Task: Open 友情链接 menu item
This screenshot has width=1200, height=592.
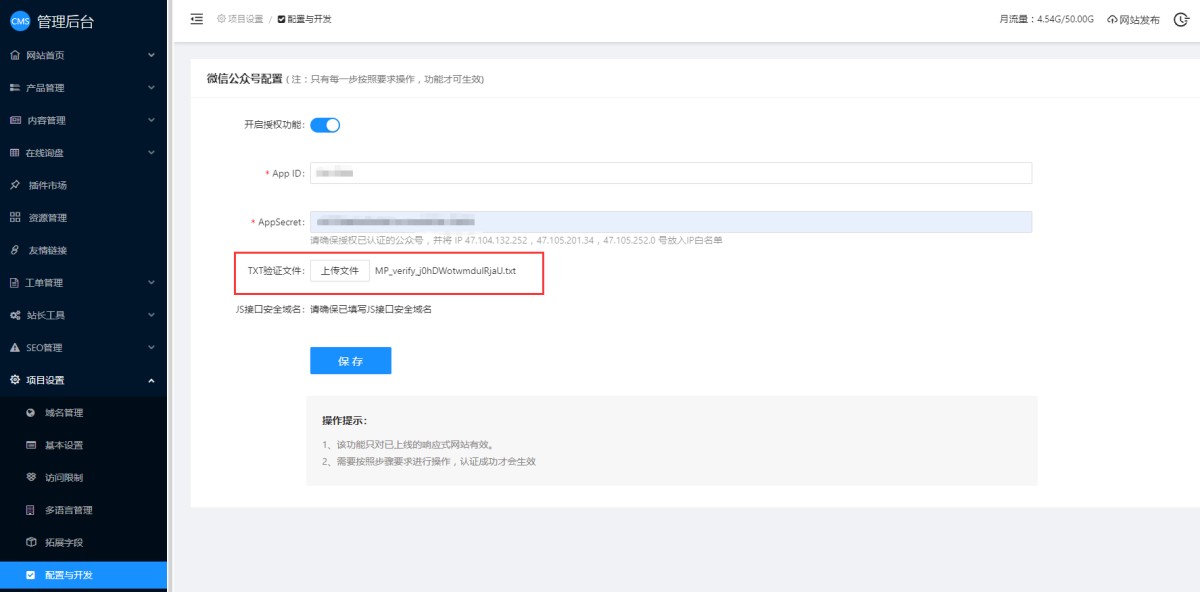Action: coord(83,250)
